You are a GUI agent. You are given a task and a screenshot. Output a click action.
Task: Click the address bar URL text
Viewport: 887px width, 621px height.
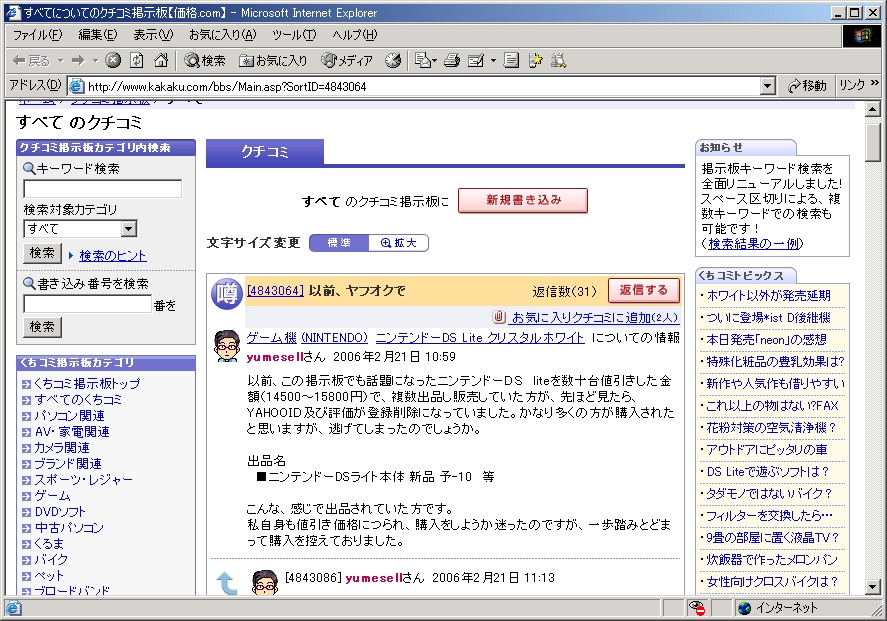coord(227,87)
